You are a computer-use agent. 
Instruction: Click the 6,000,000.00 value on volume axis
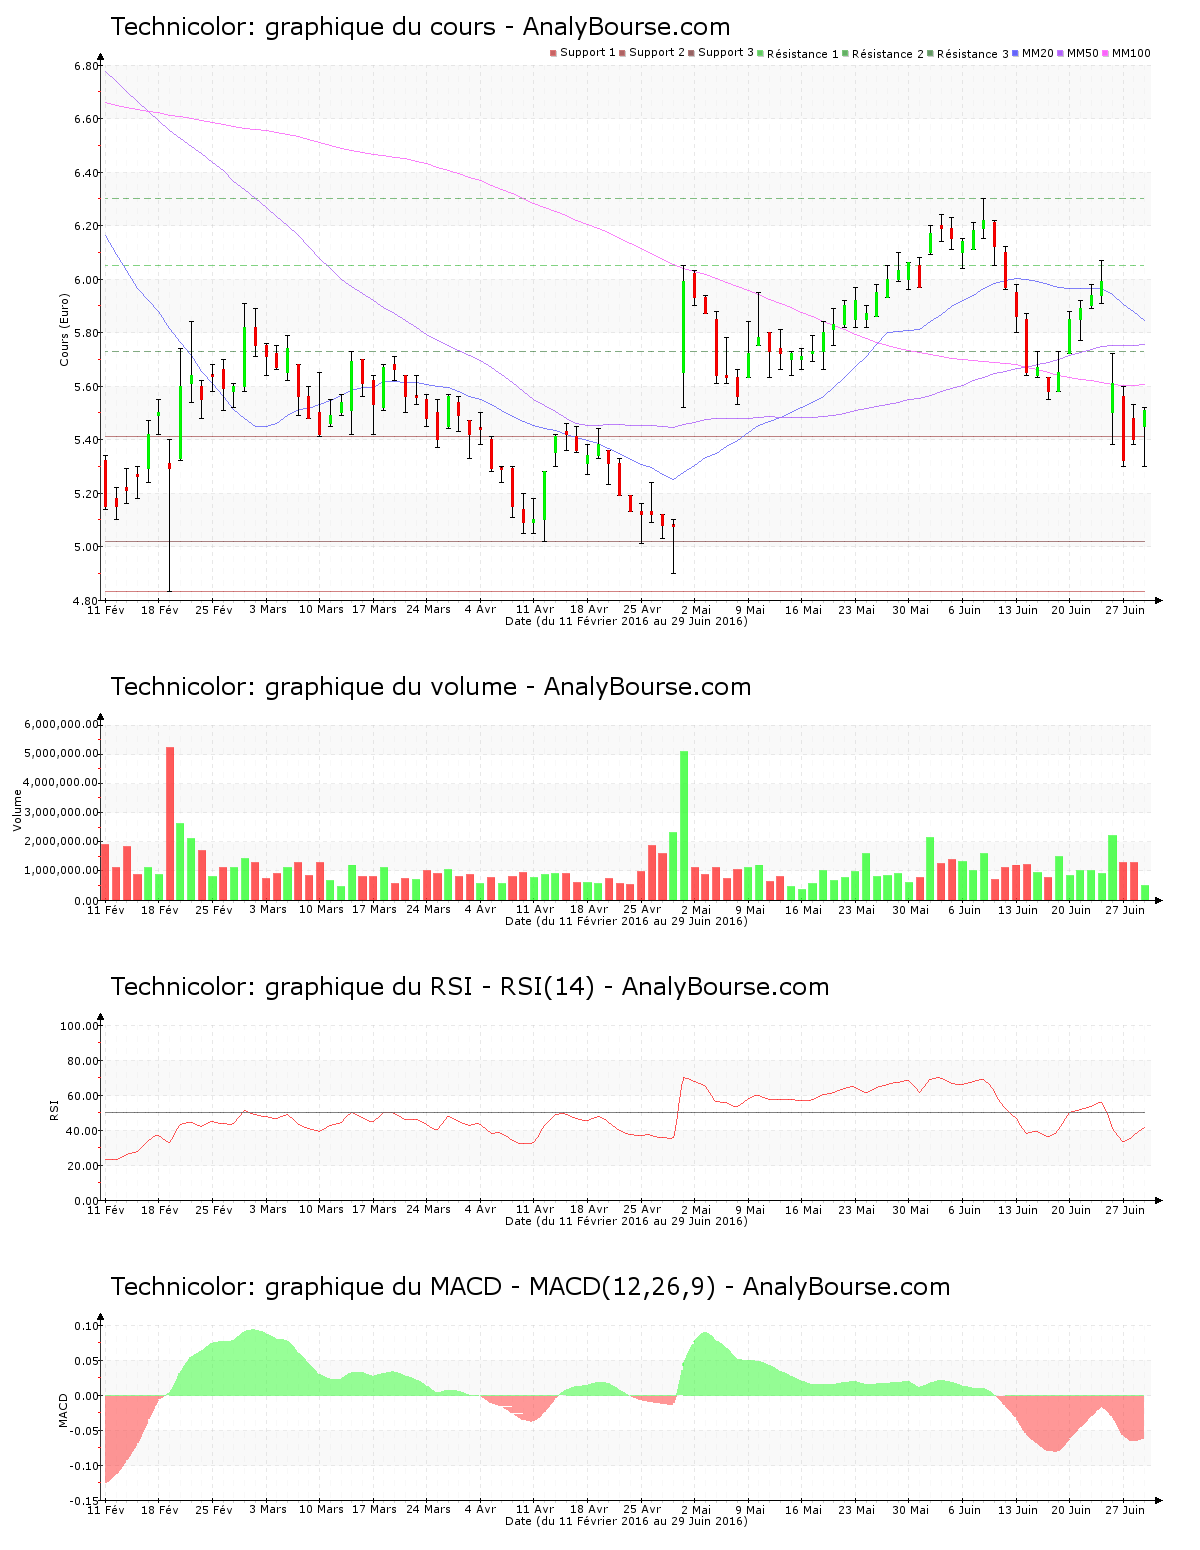pos(62,724)
